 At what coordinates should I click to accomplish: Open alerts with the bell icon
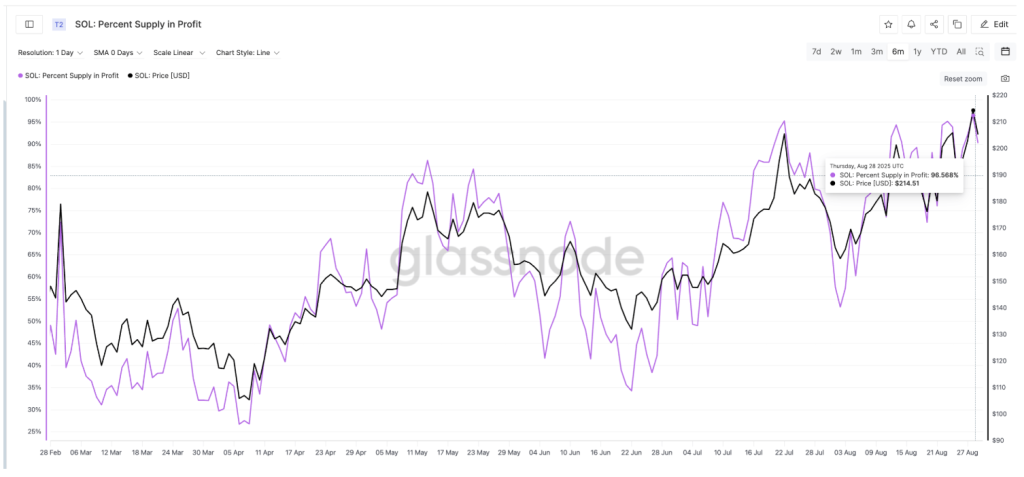click(x=911, y=24)
